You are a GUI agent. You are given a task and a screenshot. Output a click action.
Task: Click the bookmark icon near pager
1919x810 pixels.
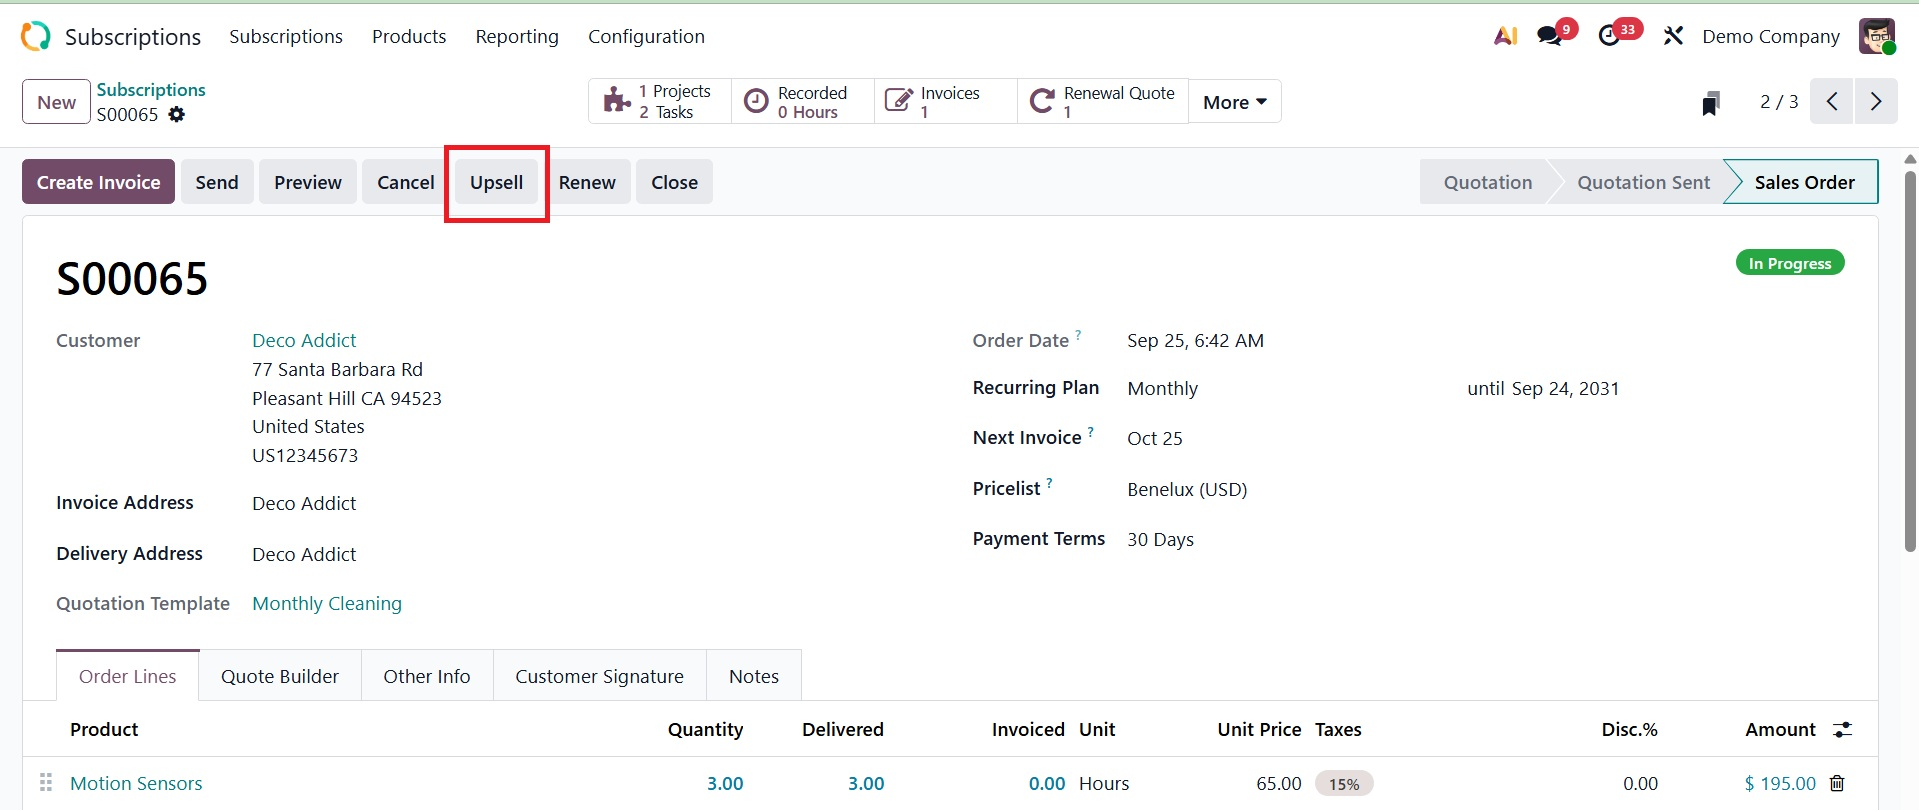click(1711, 103)
